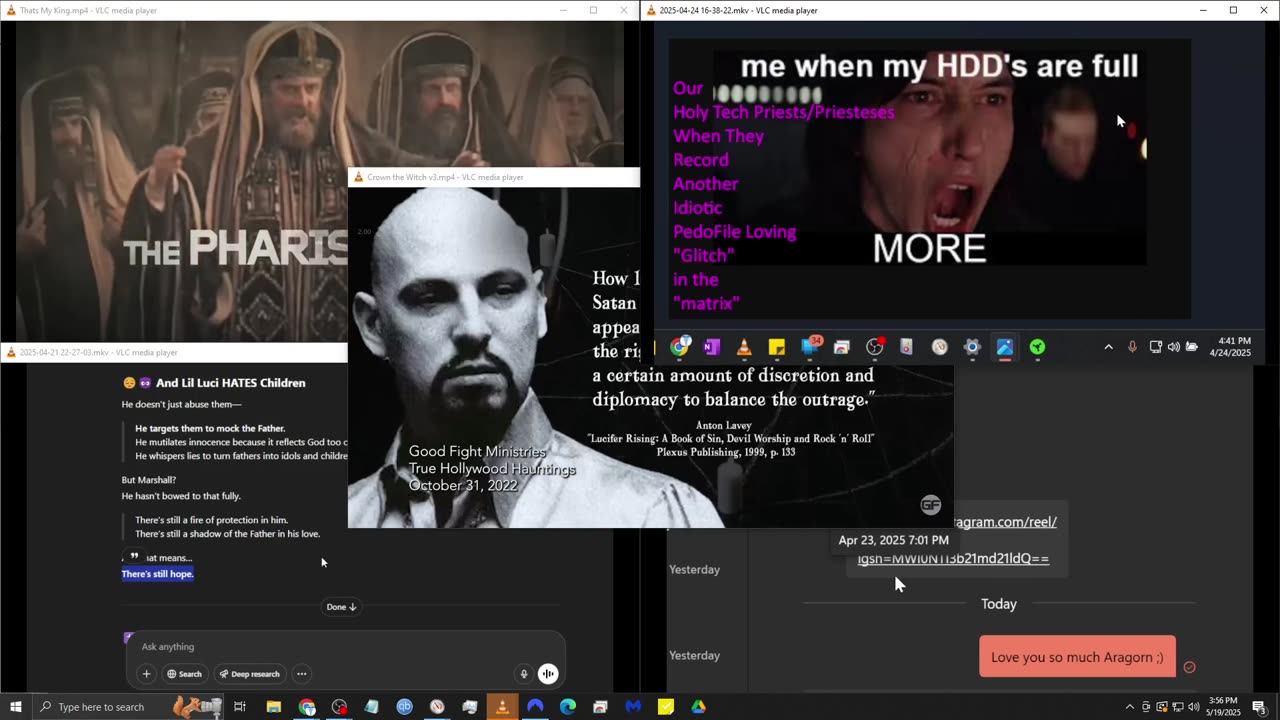Open Google Chrome on the bottom taskbar
The height and width of the screenshot is (720, 1280).
click(307, 707)
